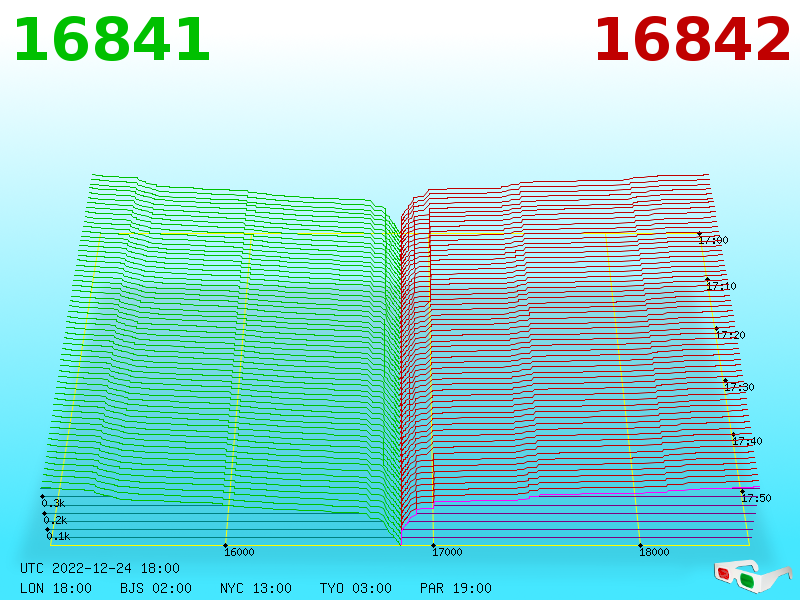The width and height of the screenshot is (800, 600).
Task: Click the 17:10 time axis marker
Action: (721, 286)
